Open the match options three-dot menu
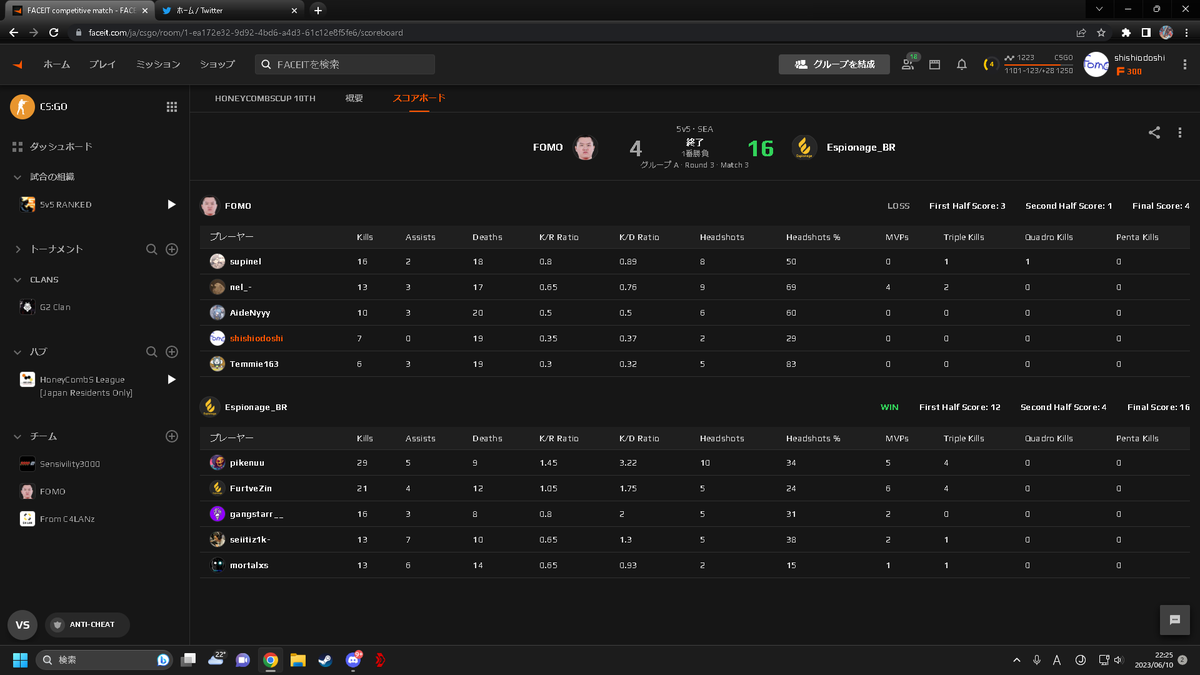The width and height of the screenshot is (1200, 675). click(x=1180, y=132)
